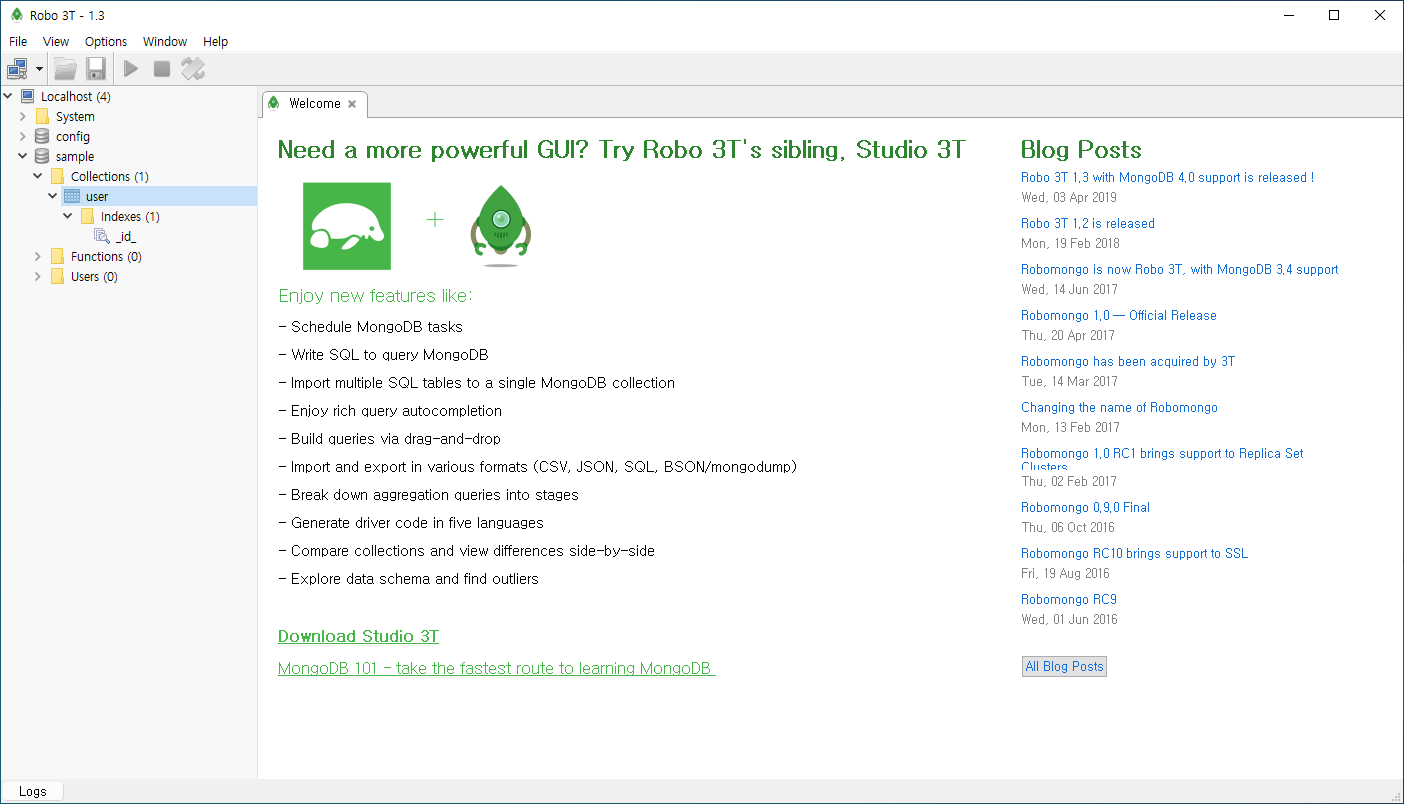Image resolution: width=1404 pixels, height=804 pixels.
Task: Open the Help menu
Action: point(216,41)
